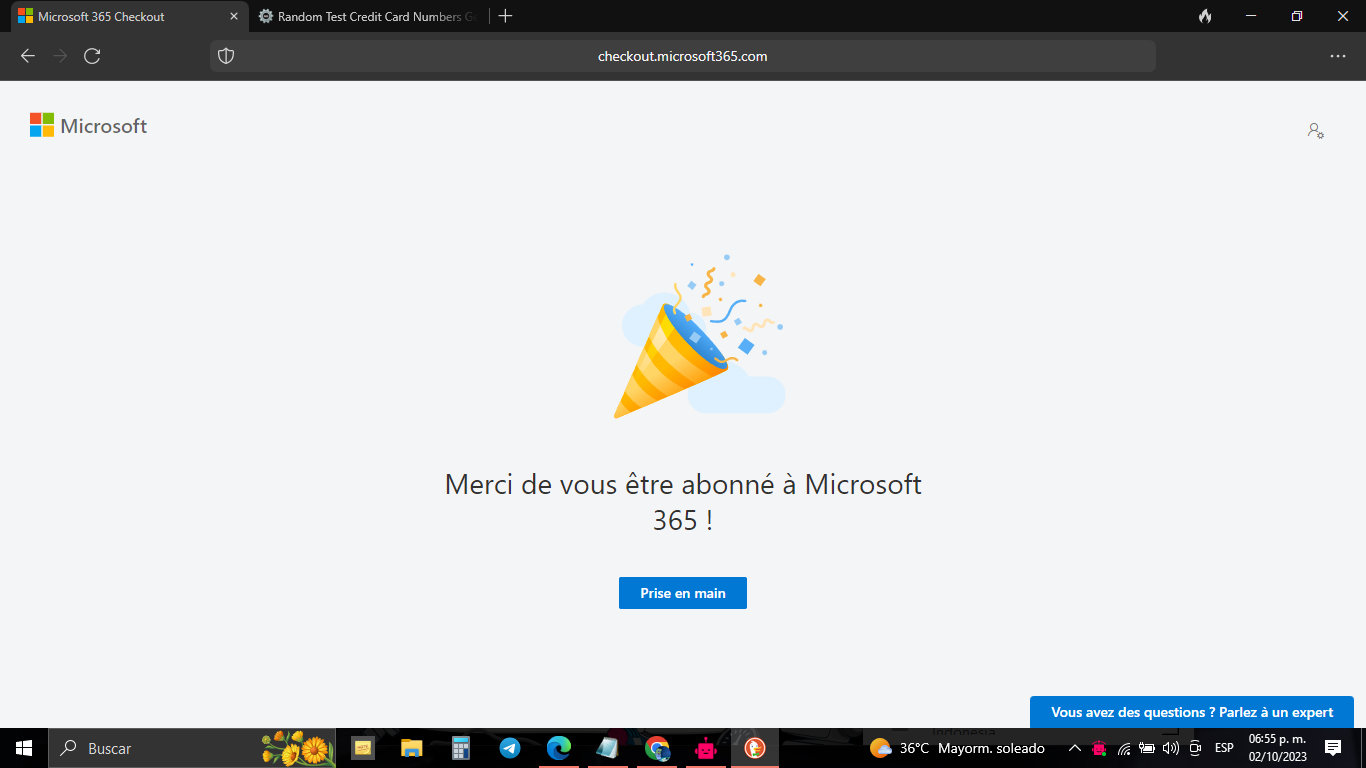
Task: Open Google Chrome from taskbar
Action: click(657, 748)
